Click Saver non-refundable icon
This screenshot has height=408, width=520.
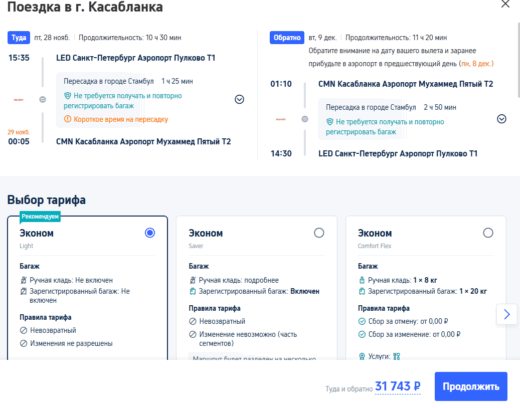(192, 321)
